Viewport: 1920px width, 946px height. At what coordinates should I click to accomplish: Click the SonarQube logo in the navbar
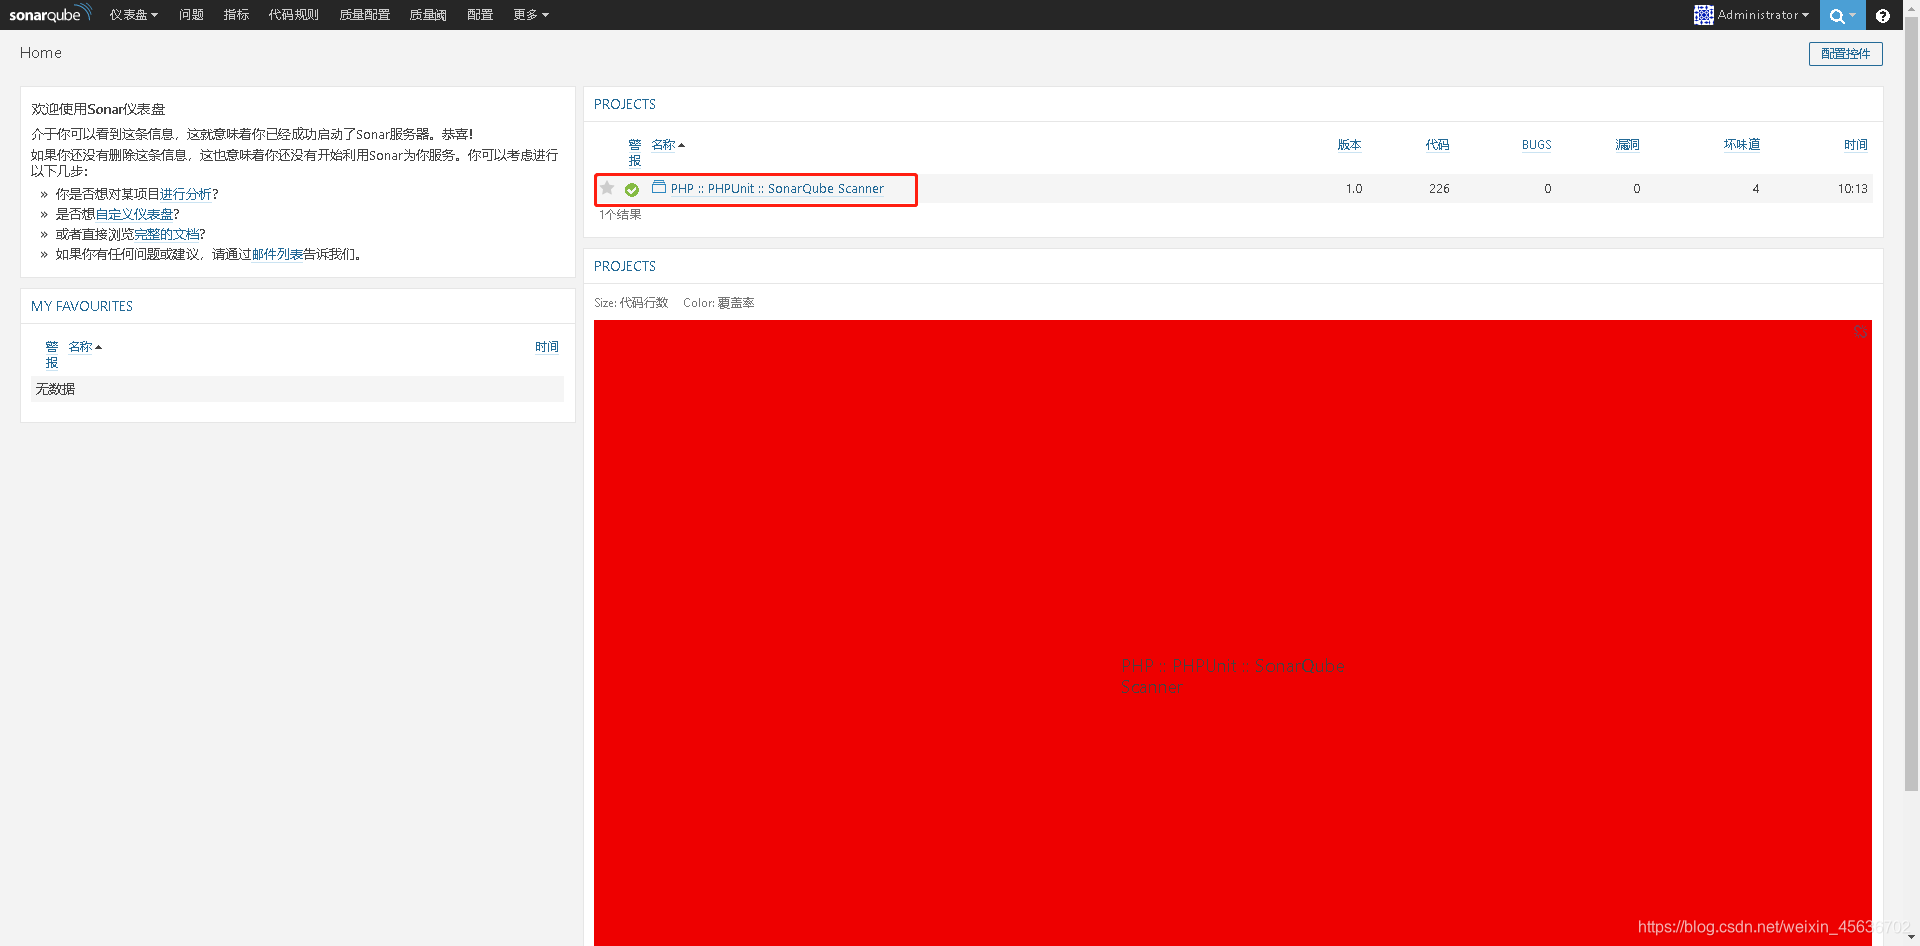(x=48, y=14)
